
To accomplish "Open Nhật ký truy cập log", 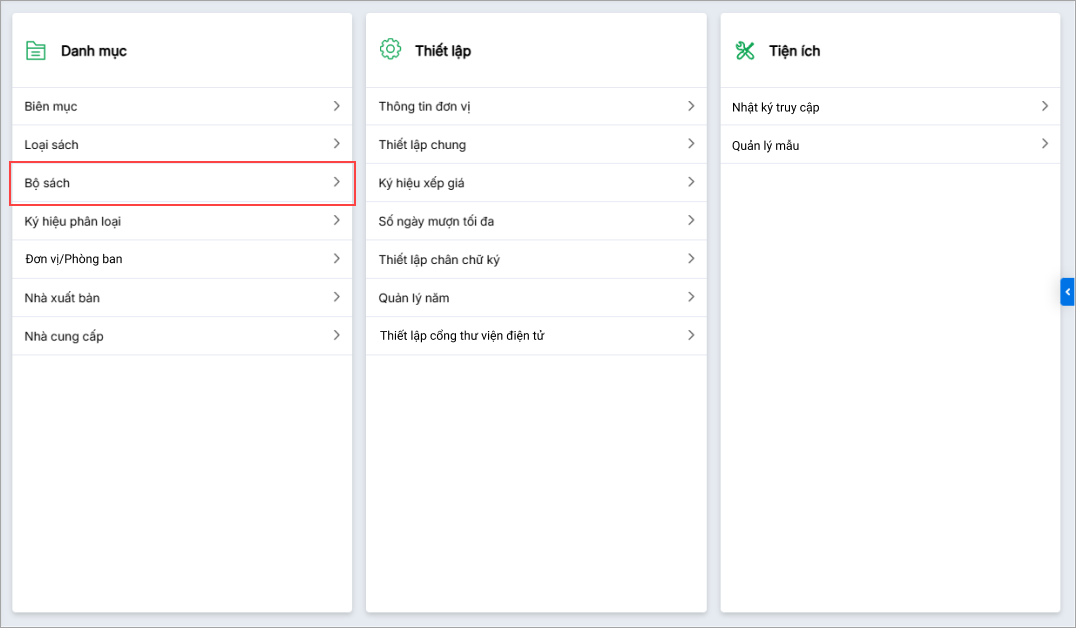I will 776,107.
